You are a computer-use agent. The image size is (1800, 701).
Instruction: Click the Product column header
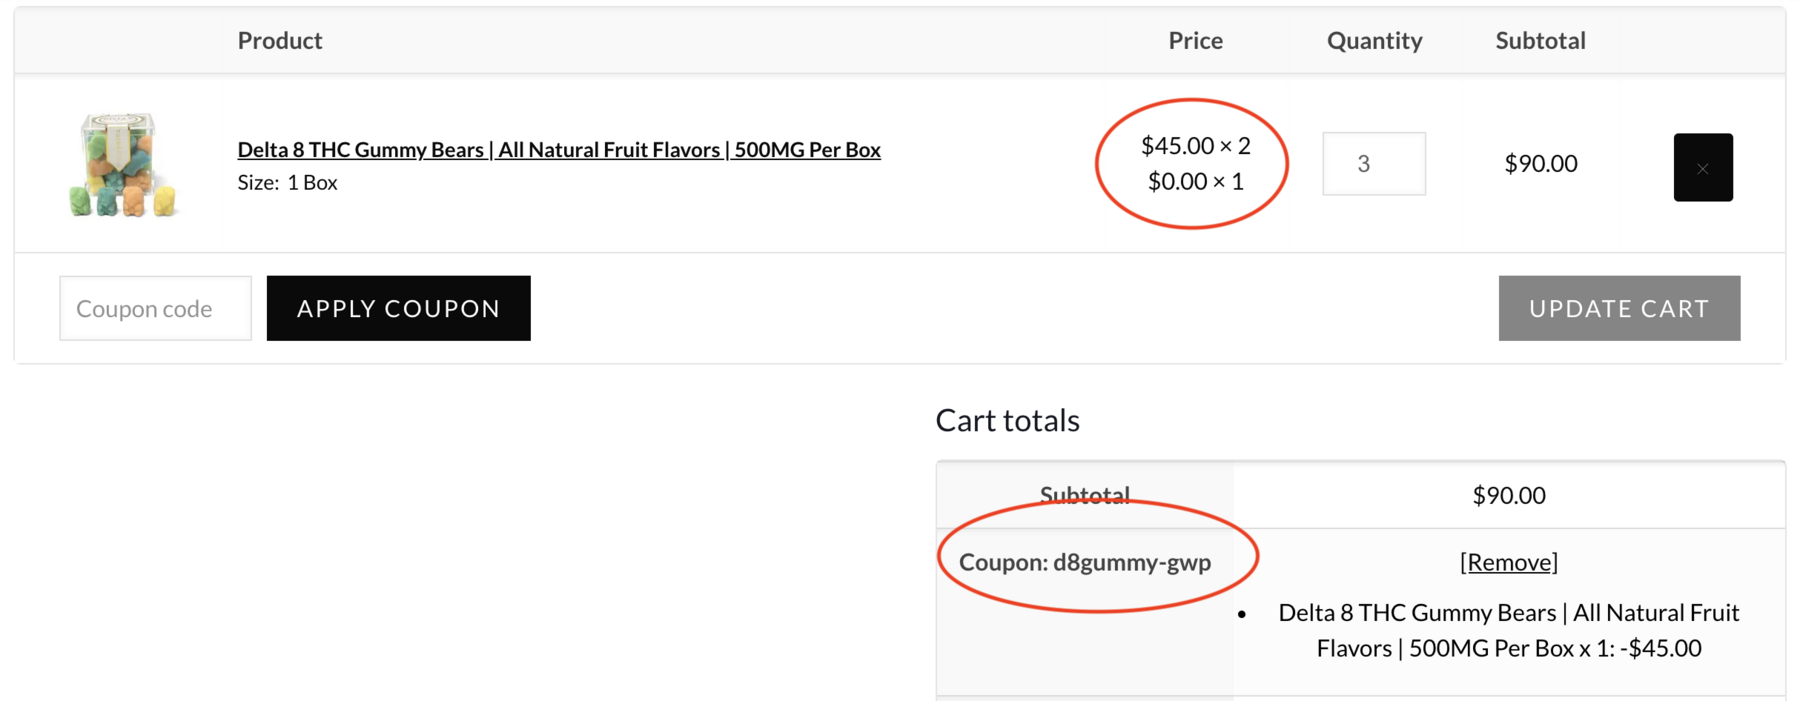[280, 40]
